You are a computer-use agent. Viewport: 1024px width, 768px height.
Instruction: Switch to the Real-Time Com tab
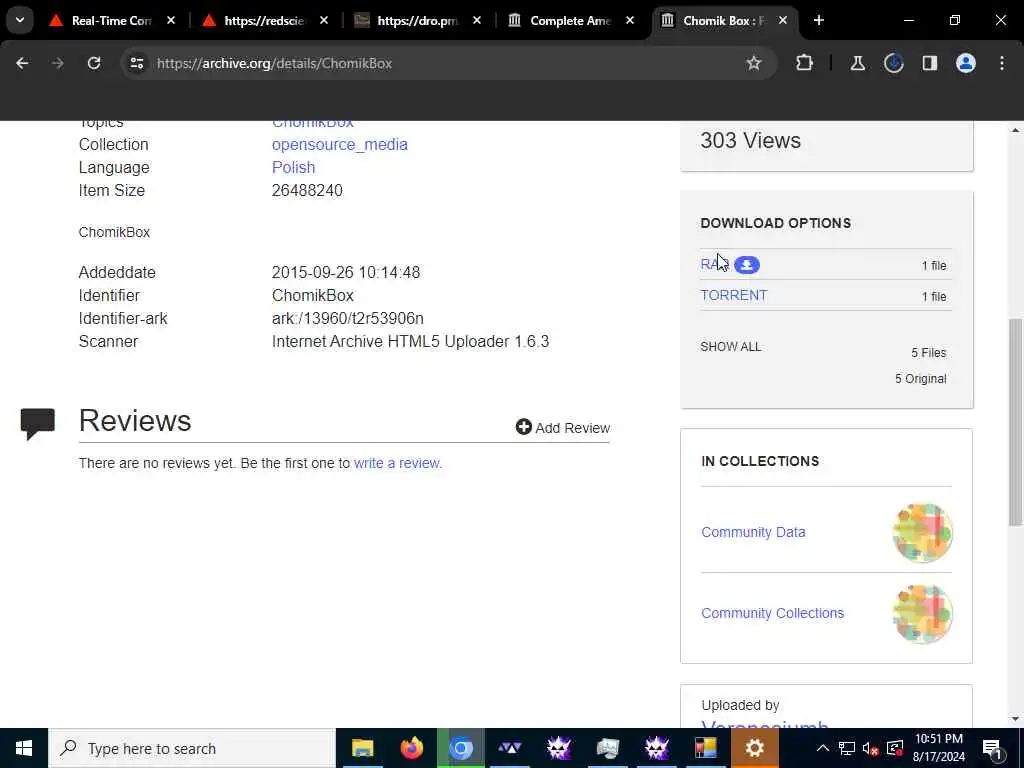(x=112, y=21)
